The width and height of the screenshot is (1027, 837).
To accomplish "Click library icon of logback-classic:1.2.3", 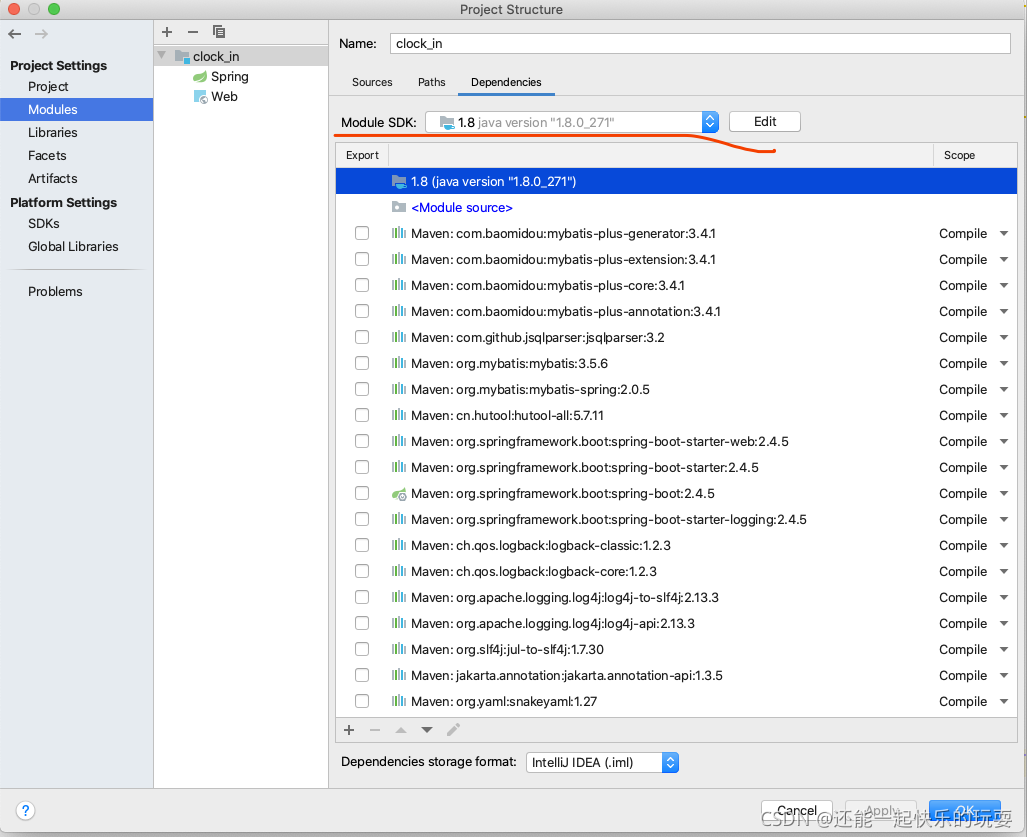I will (x=399, y=546).
